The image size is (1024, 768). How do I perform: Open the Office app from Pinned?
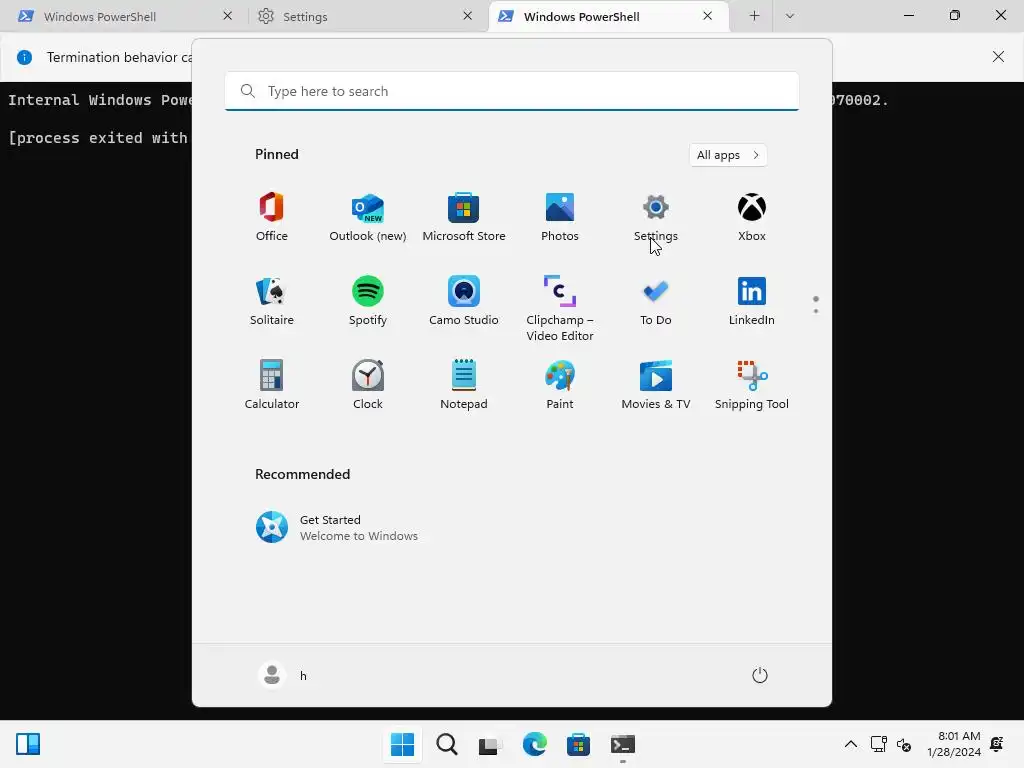pyautogui.click(x=272, y=217)
